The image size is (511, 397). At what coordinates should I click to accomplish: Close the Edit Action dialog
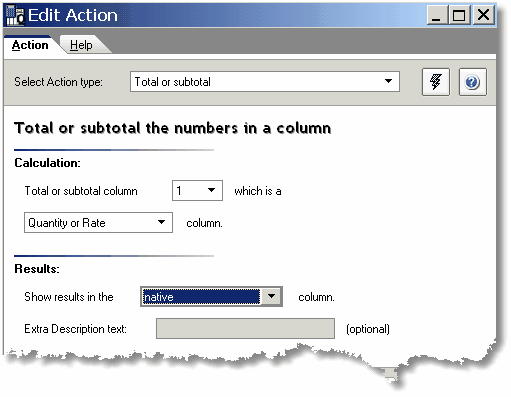(x=483, y=15)
